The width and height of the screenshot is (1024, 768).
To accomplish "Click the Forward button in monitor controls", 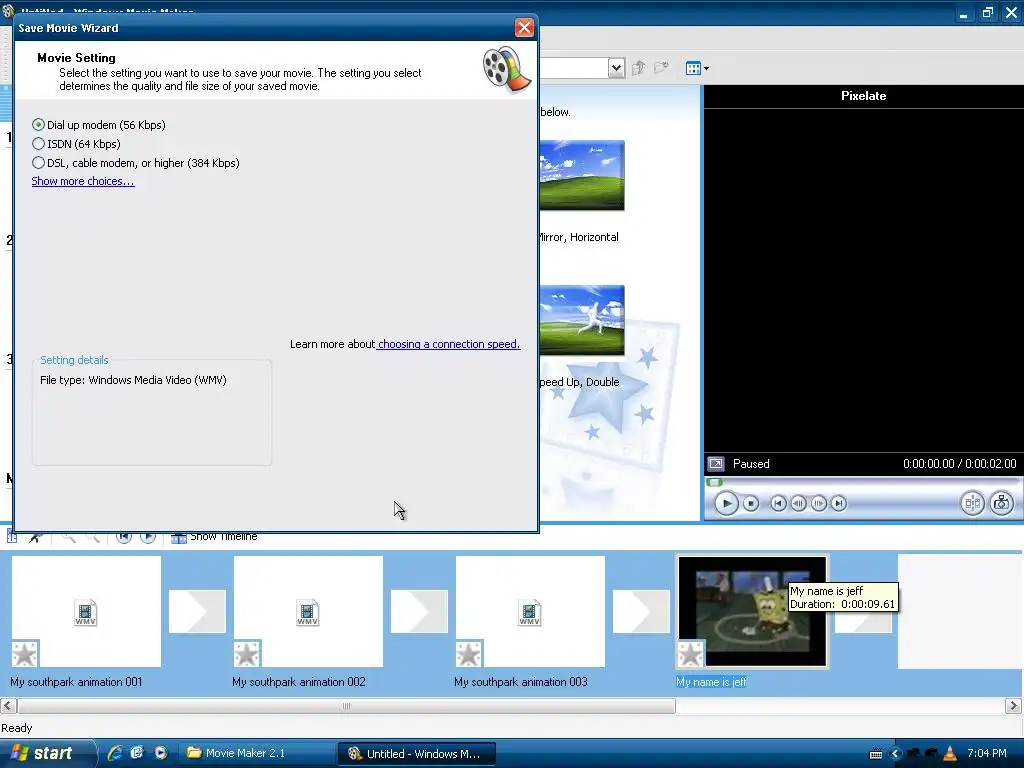I will [x=839, y=504].
